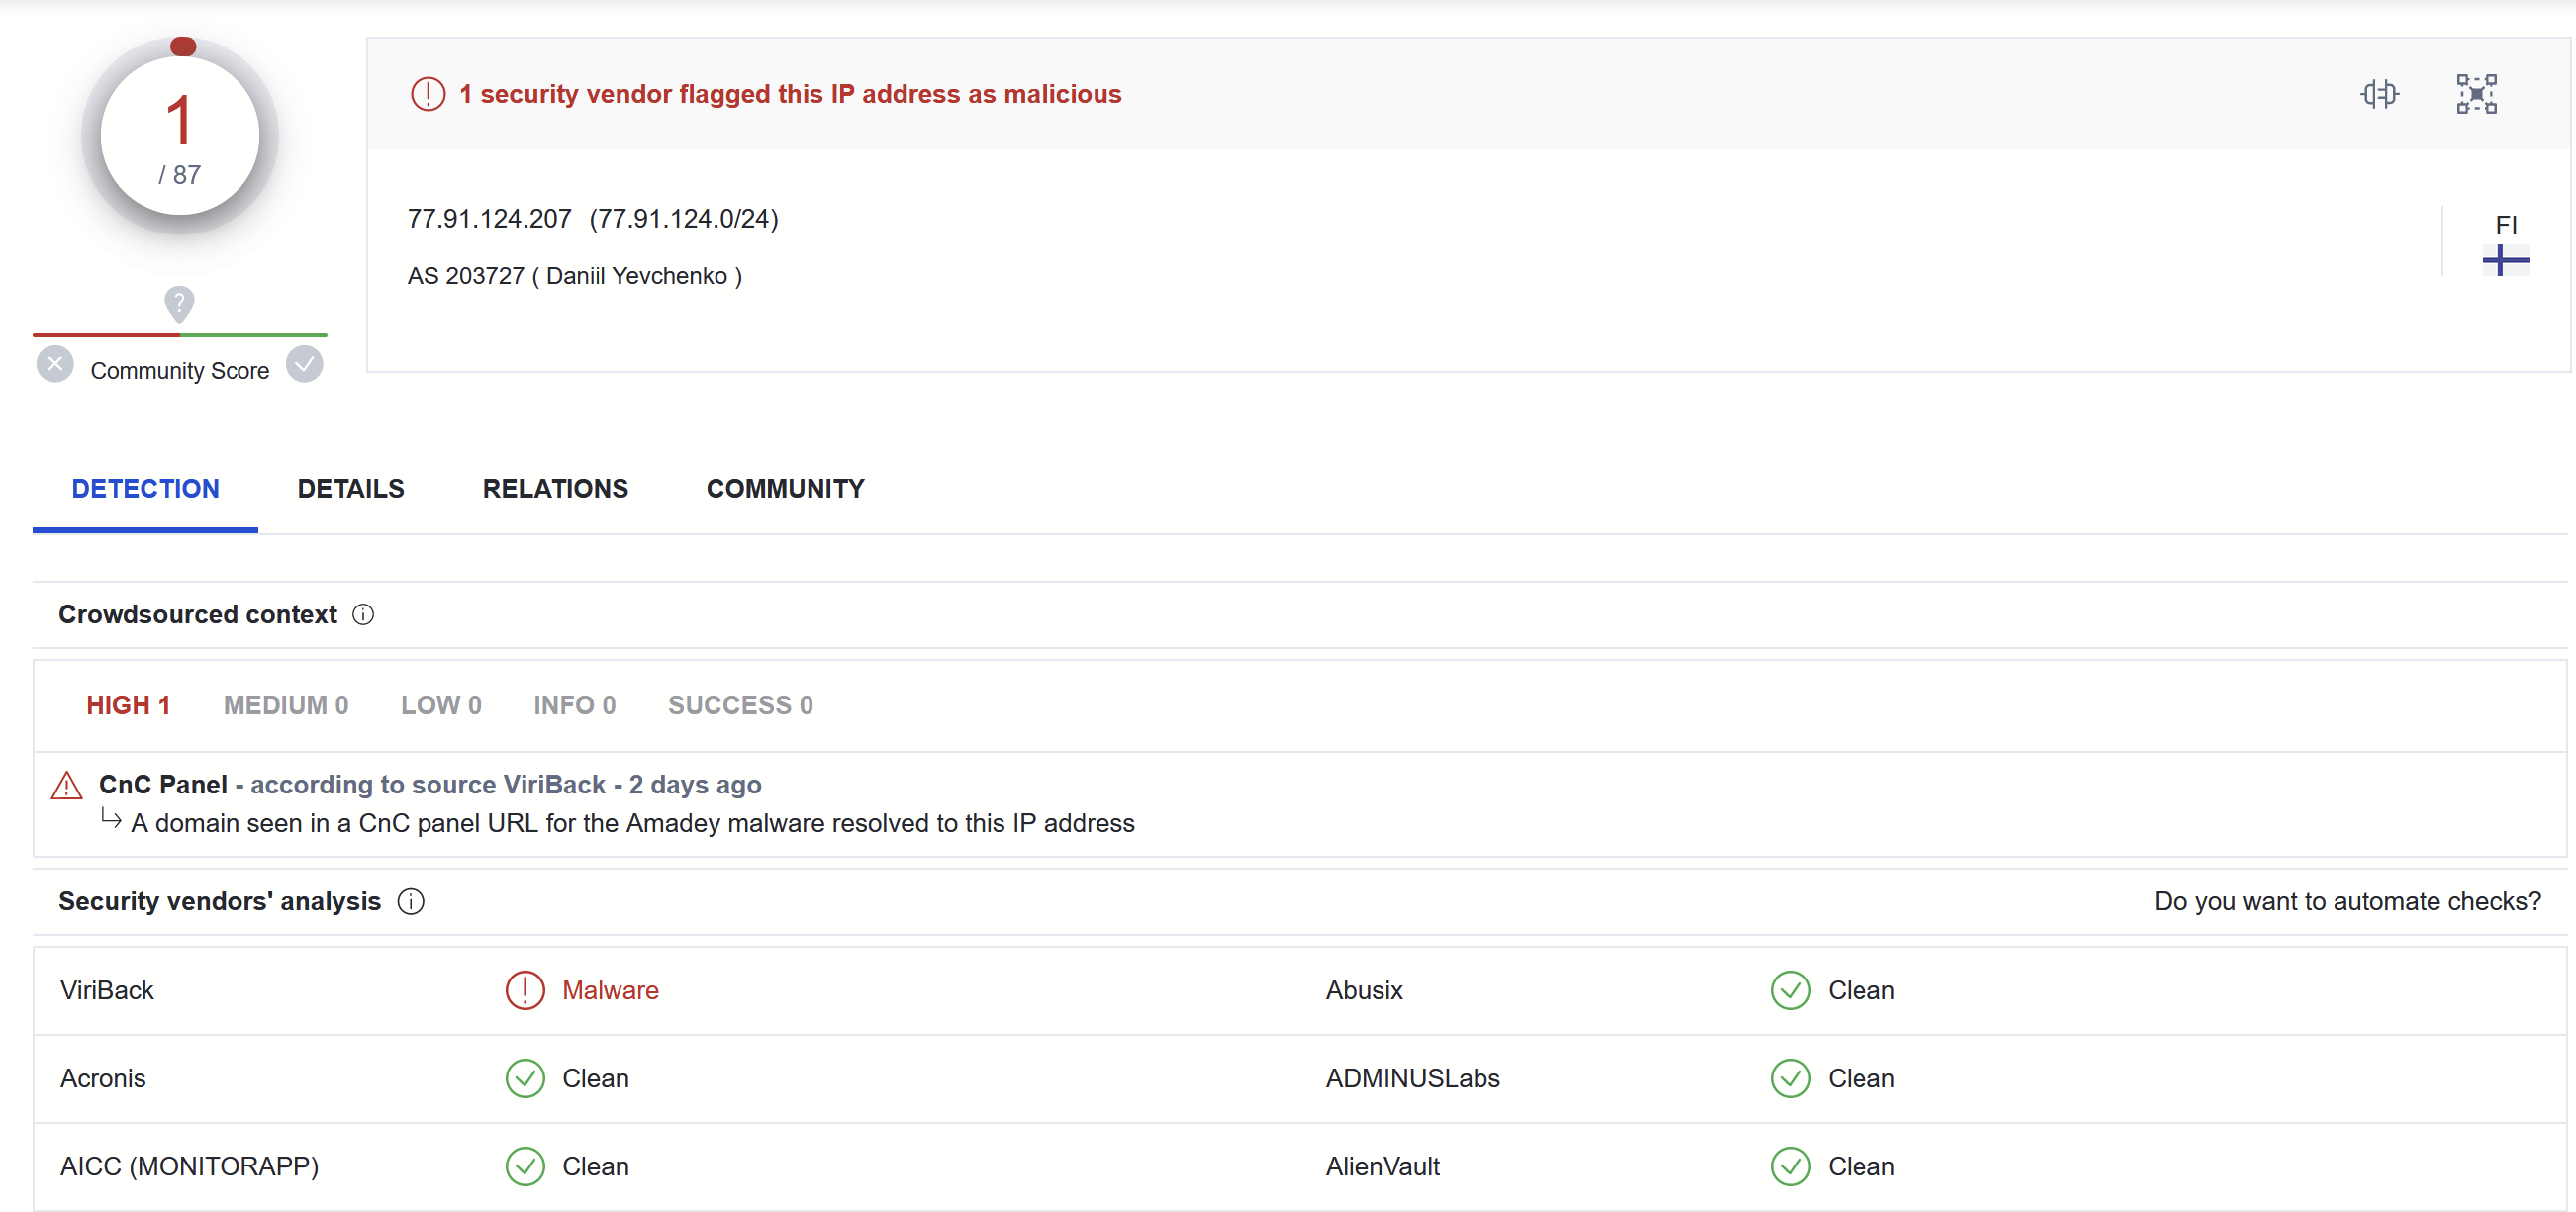Image resolution: width=2576 pixels, height=1212 pixels.
Task: Click the similar IP search icon
Action: coord(2379,94)
